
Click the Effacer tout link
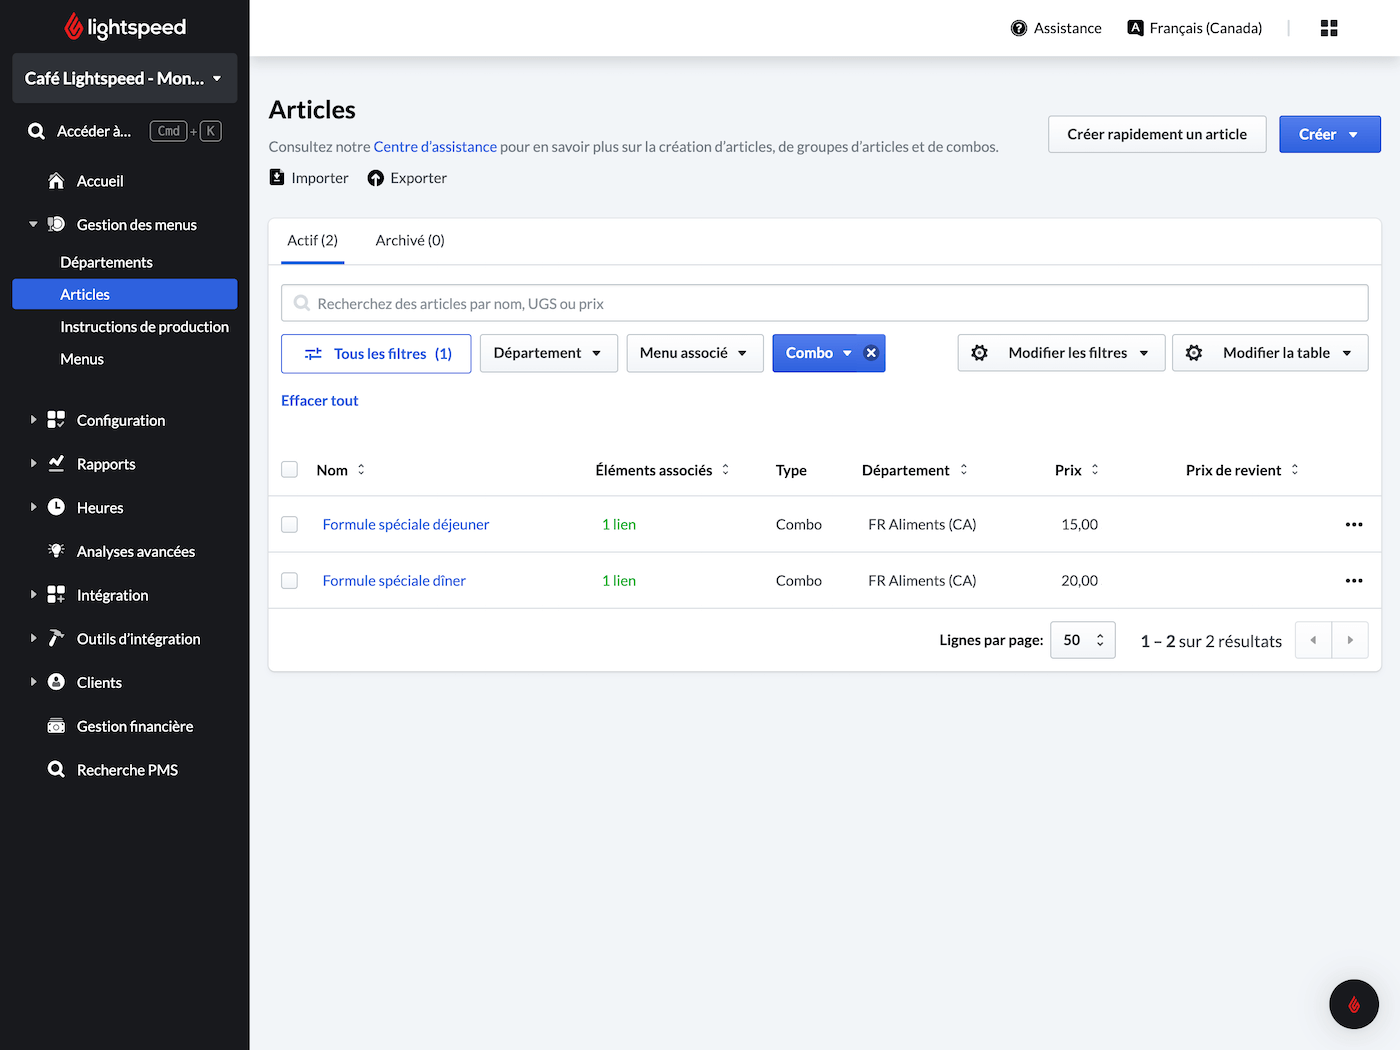coord(319,400)
